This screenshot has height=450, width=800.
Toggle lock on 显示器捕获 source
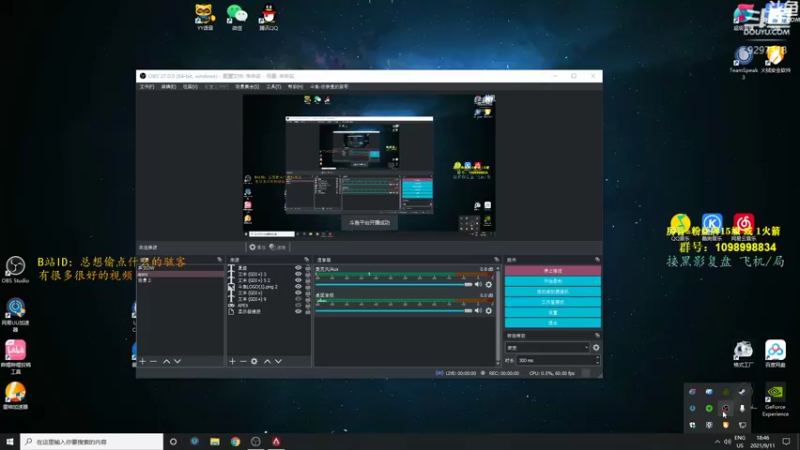(307, 311)
